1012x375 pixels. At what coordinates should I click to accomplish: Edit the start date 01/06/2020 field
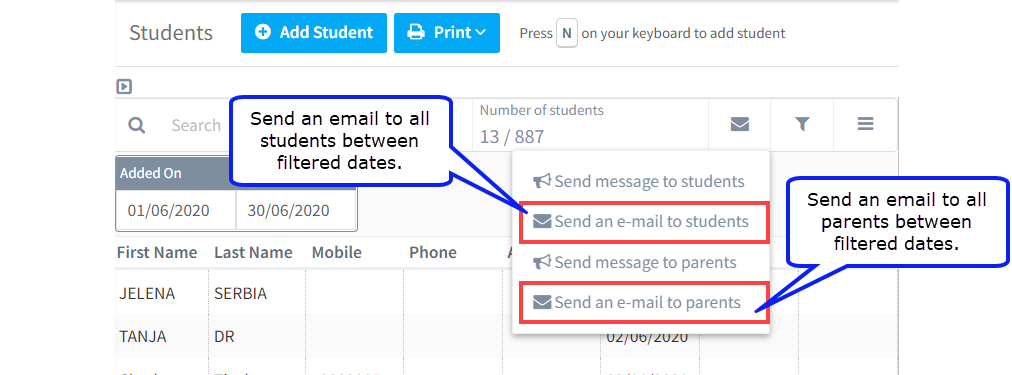pos(176,210)
